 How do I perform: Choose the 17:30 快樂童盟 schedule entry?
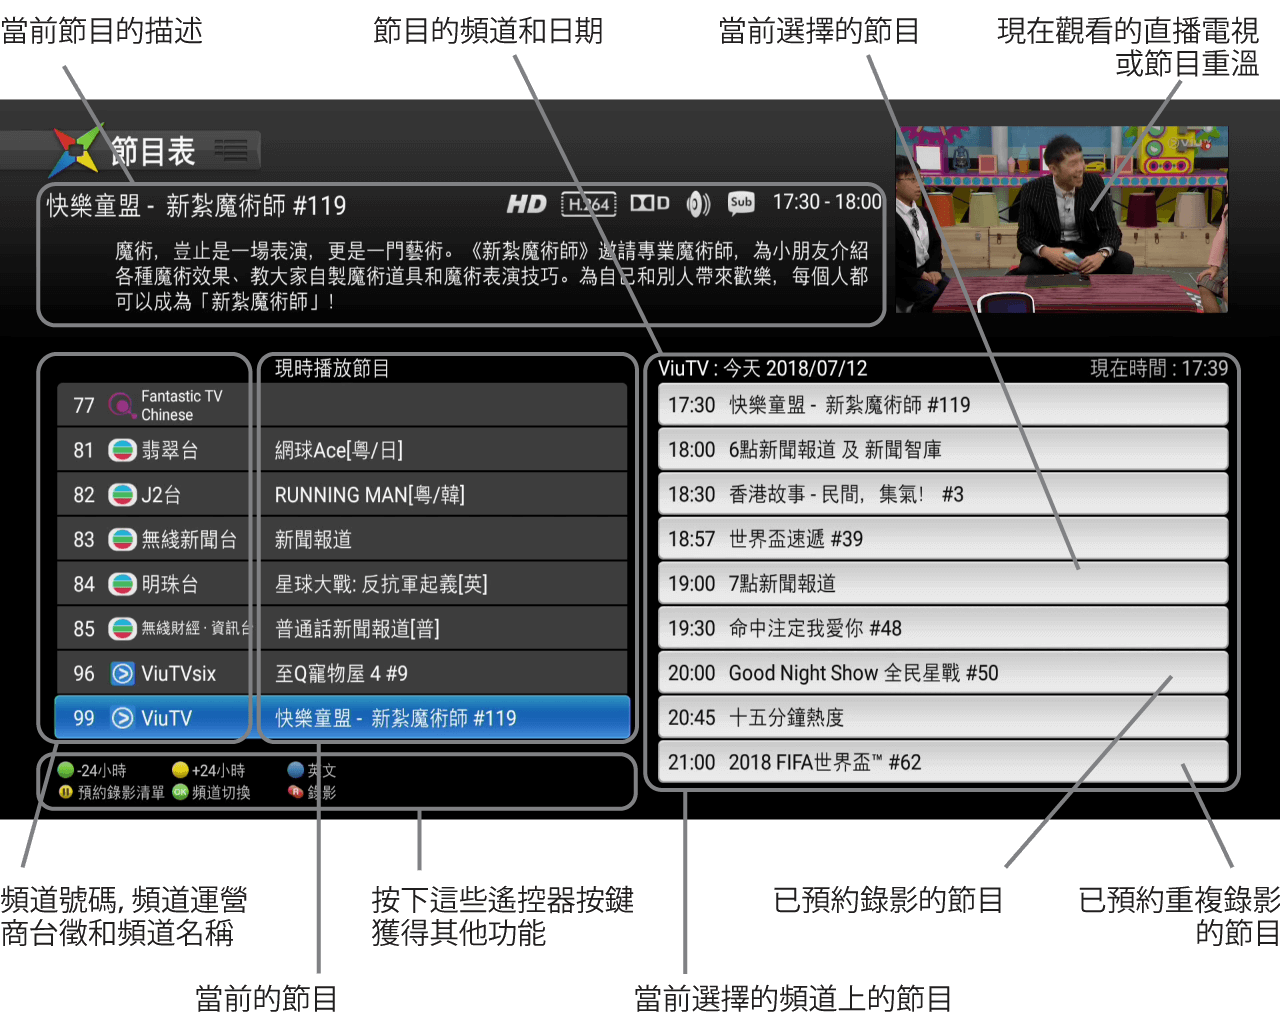[942, 405]
